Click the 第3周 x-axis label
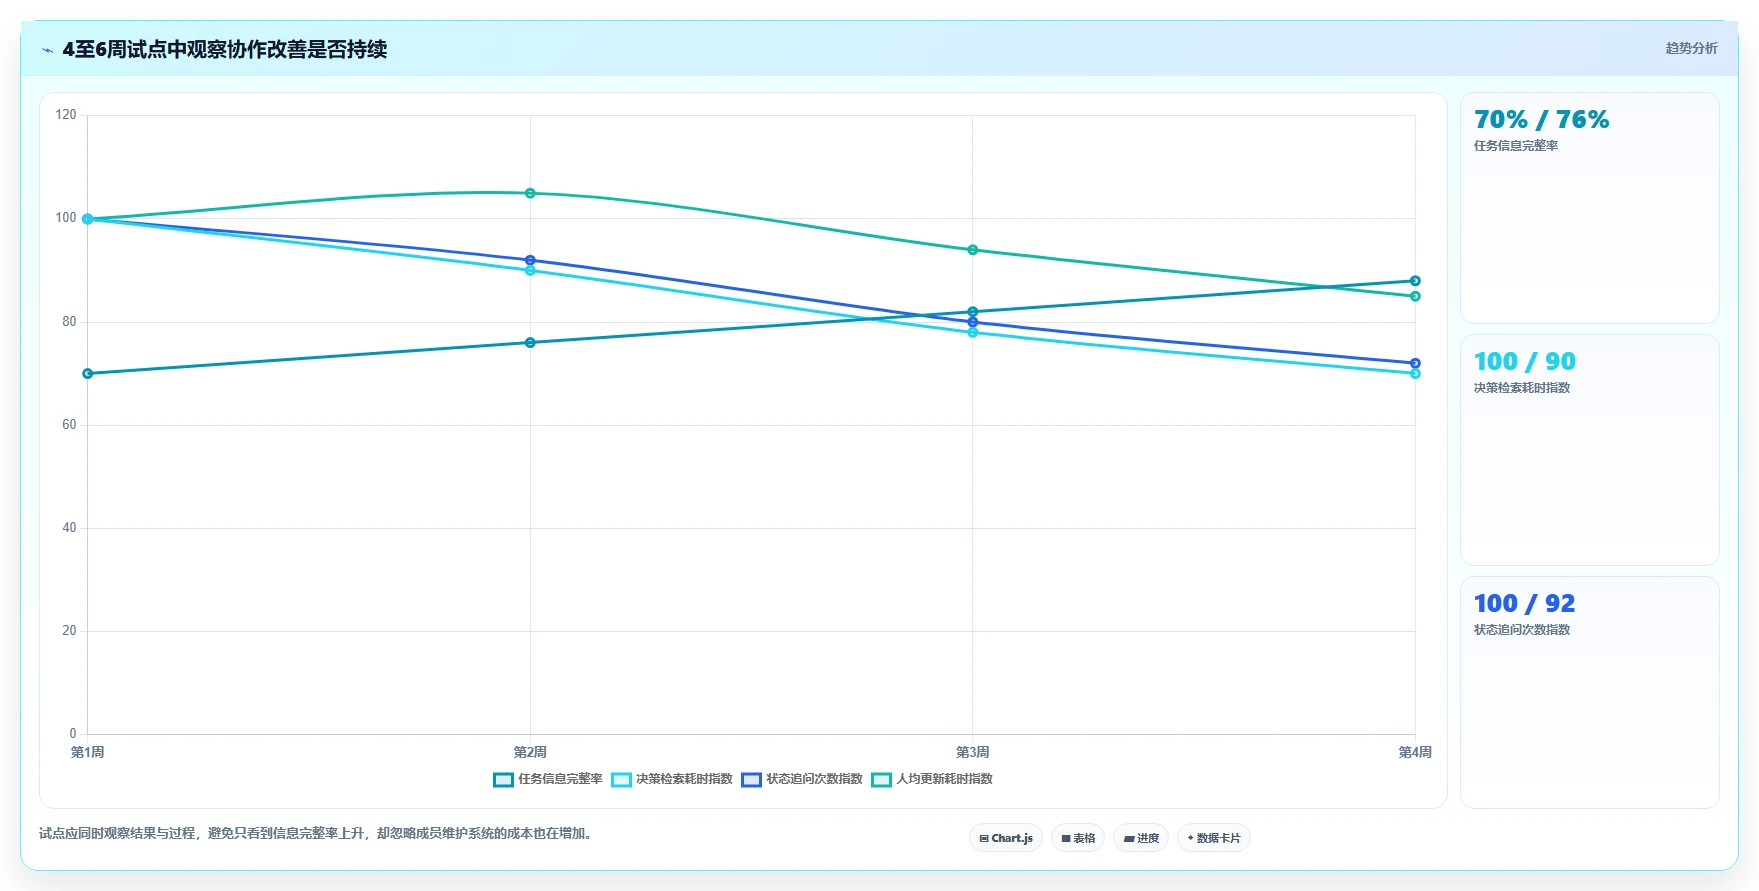Image resolution: width=1759 pixels, height=891 pixels. (x=973, y=752)
